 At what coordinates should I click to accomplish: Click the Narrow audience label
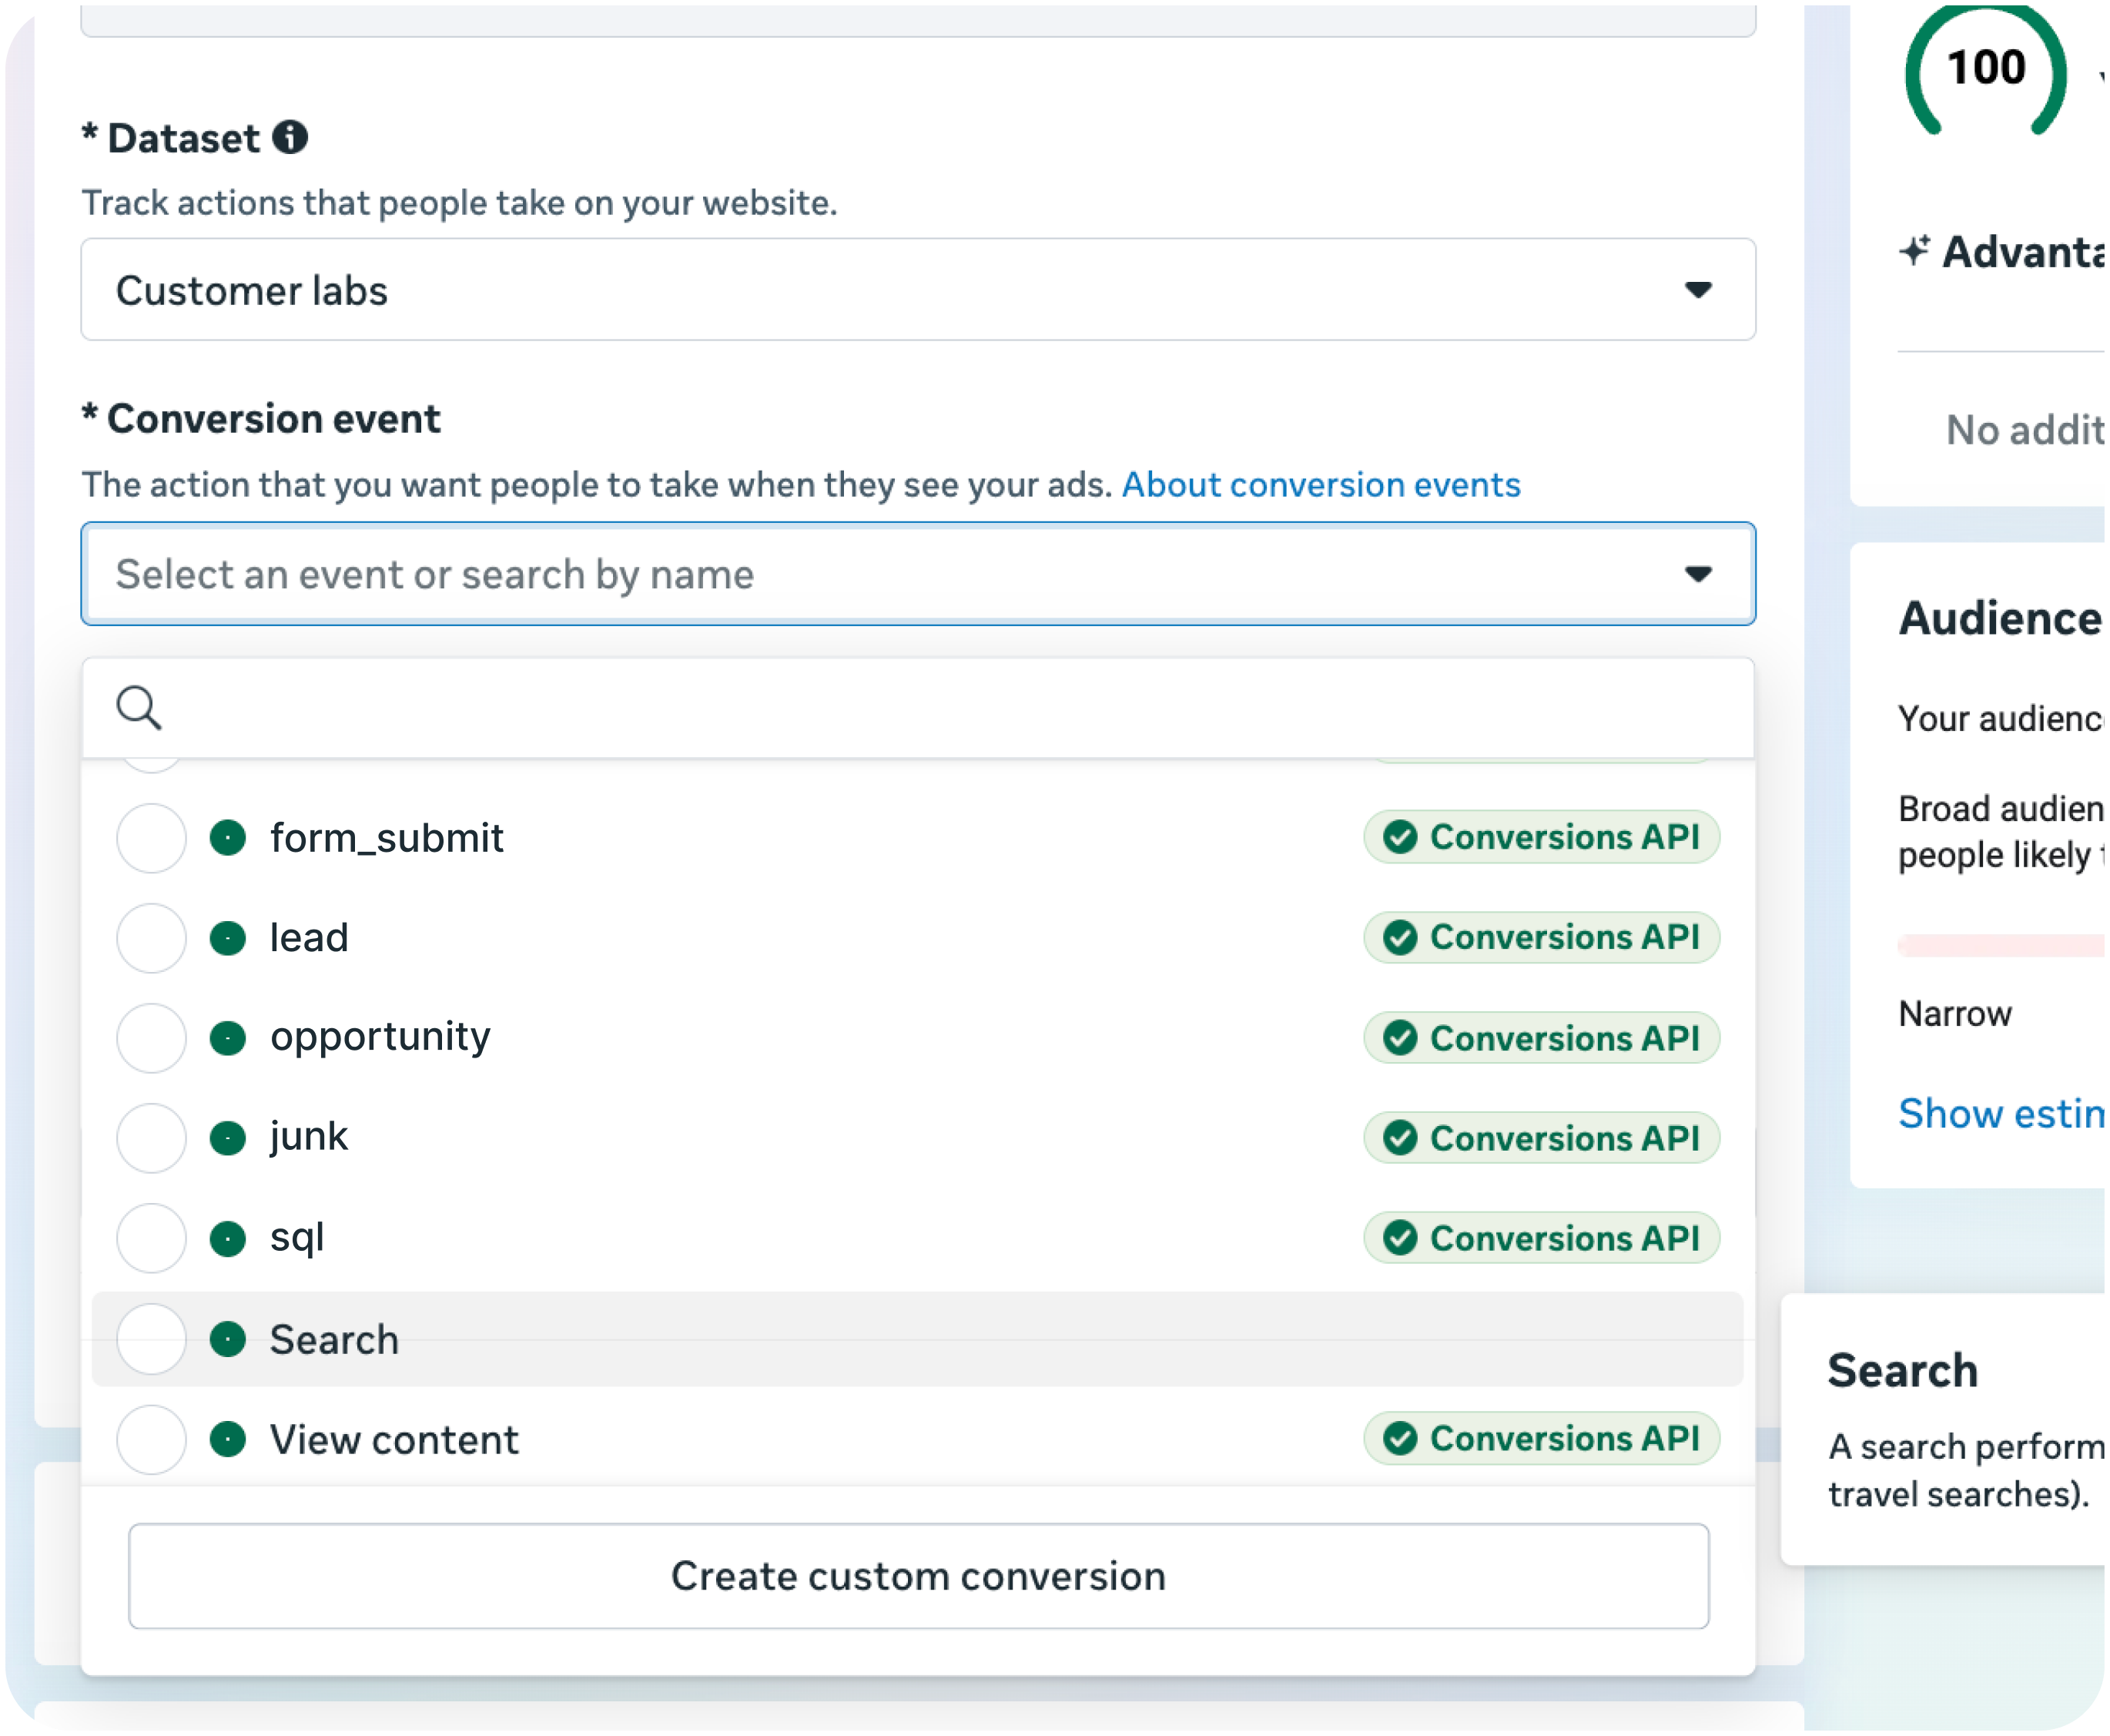coord(1954,1014)
